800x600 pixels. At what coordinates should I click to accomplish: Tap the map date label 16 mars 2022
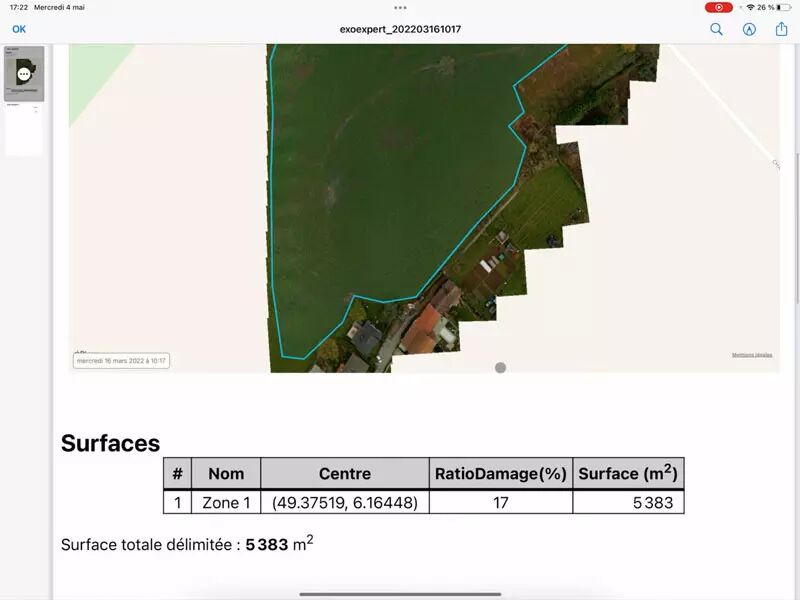(x=121, y=361)
